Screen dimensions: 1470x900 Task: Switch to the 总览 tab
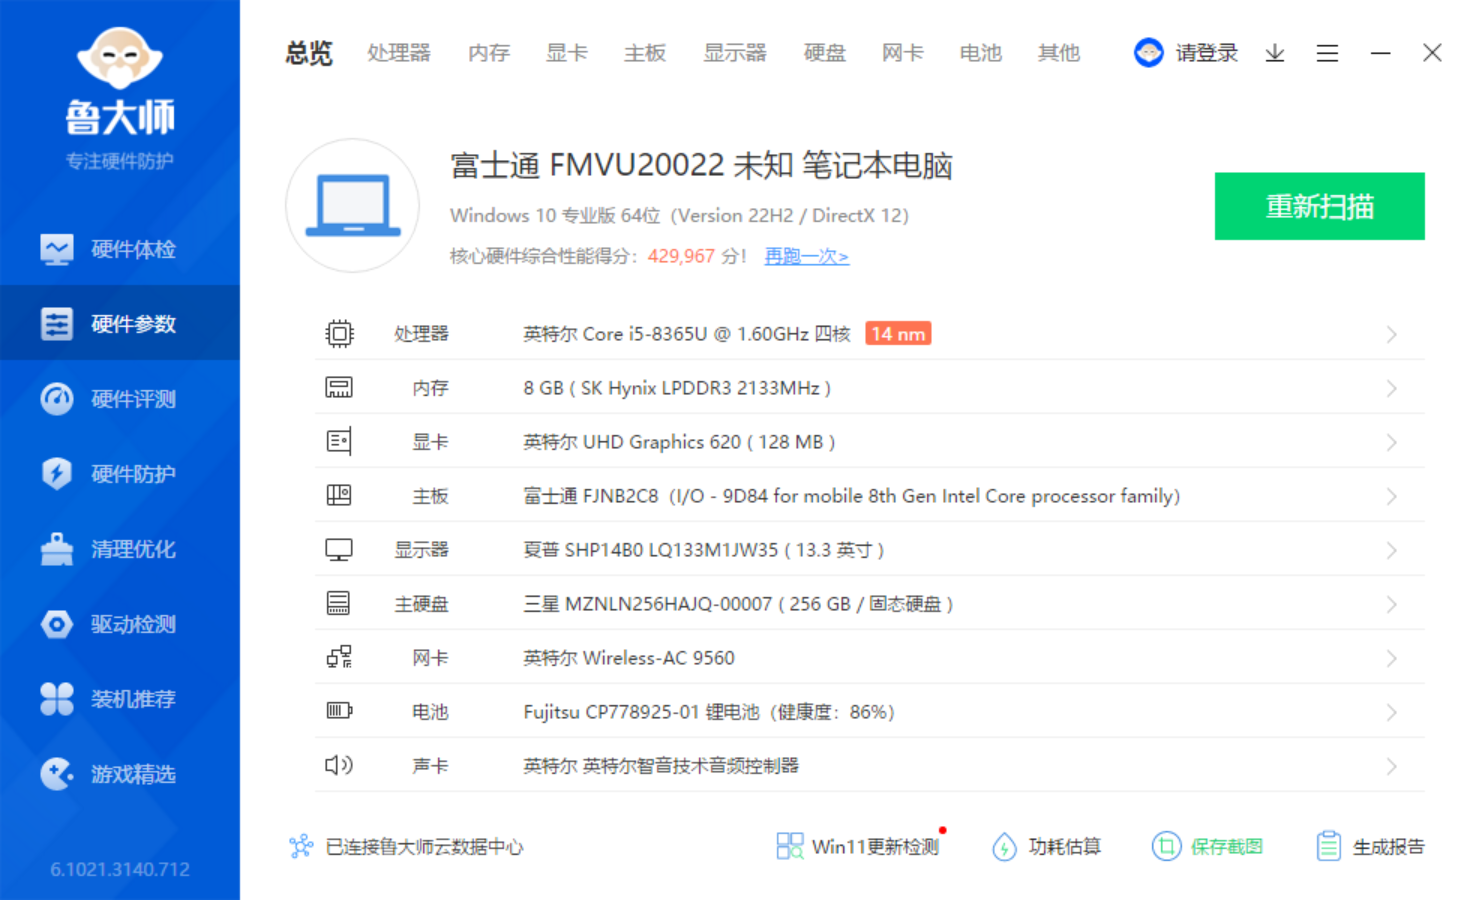click(x=309, y=53)
